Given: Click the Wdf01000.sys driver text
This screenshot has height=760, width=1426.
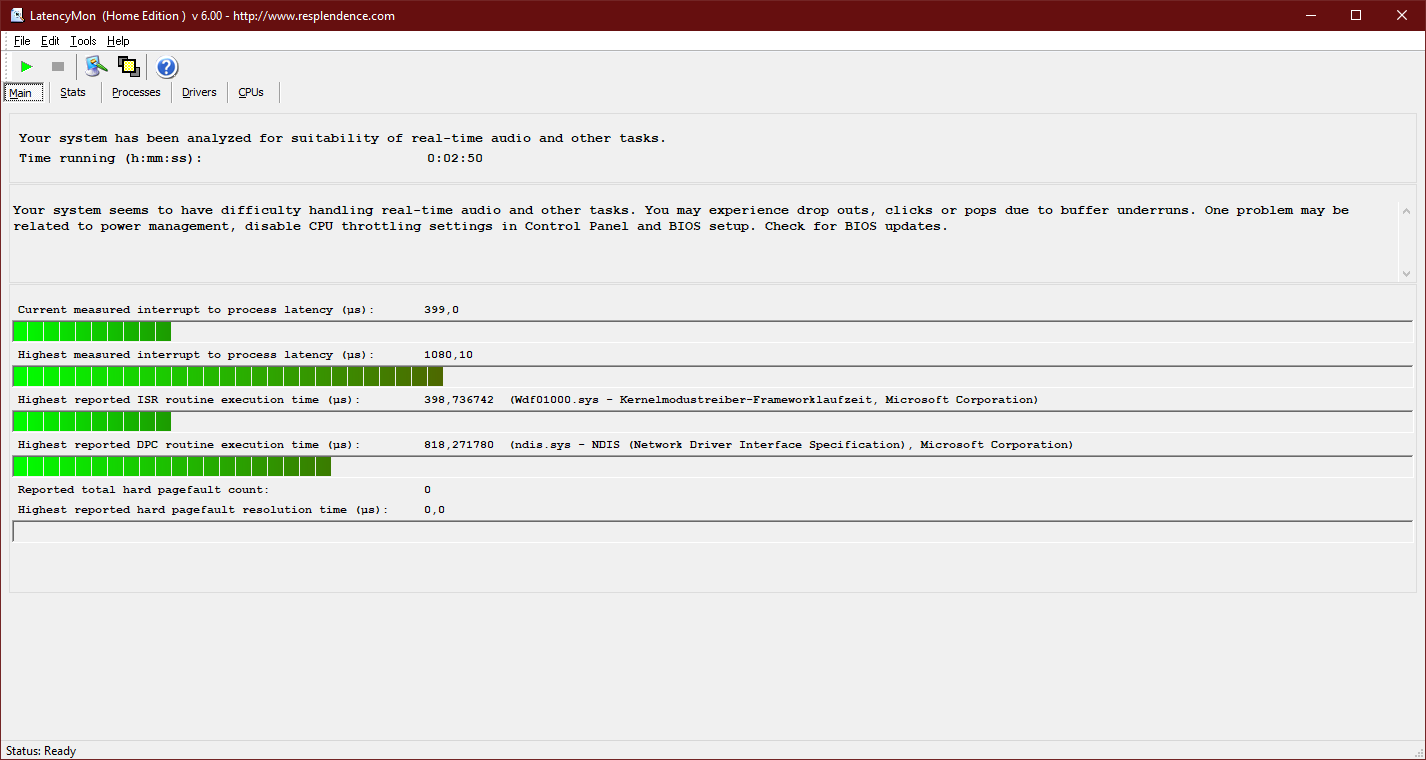Looking at the screenshot, I should [773, 400].
